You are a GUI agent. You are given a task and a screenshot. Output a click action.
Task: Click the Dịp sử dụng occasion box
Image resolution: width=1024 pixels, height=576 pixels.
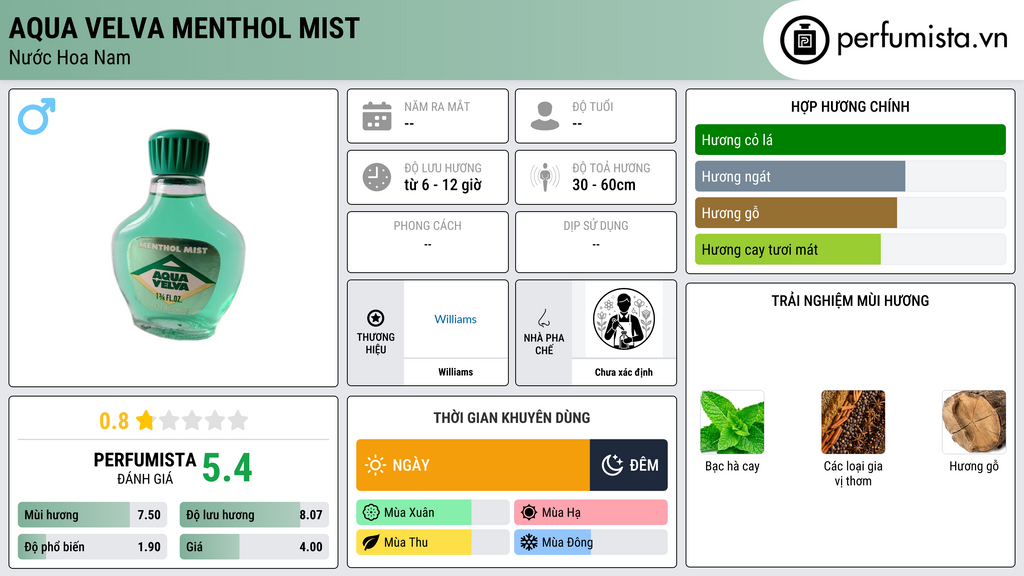[596, 242]
